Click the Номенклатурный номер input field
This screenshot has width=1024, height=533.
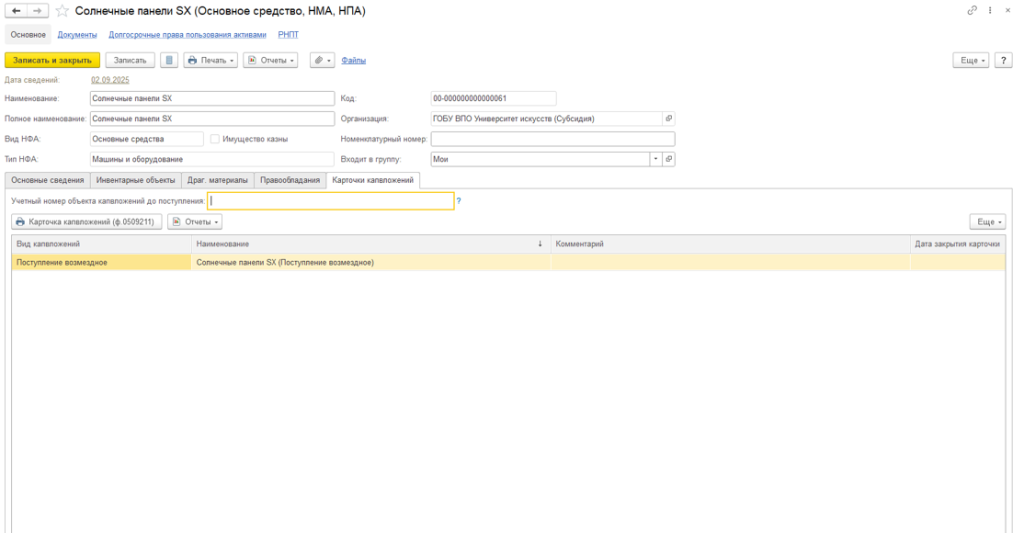(552, 139)
